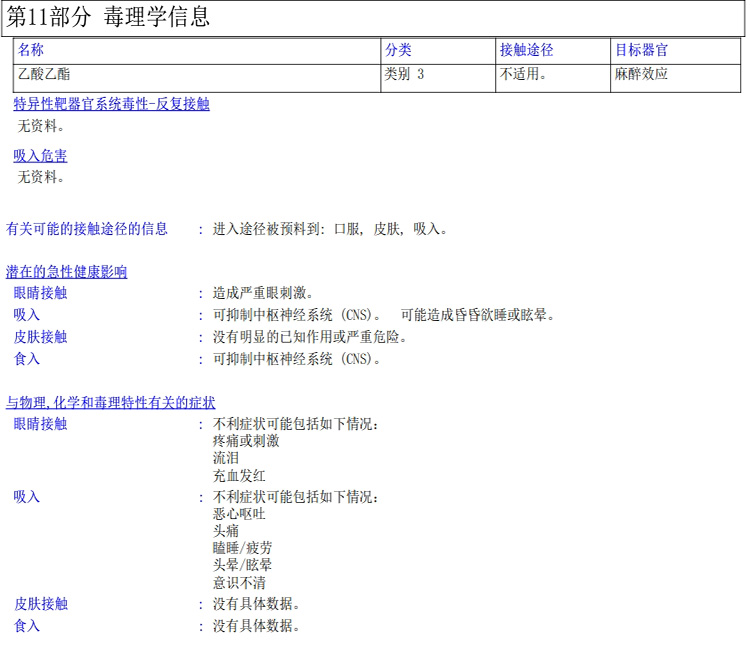
Task: Click the 不适用。 table cell
Action: (x=523, y=74)
